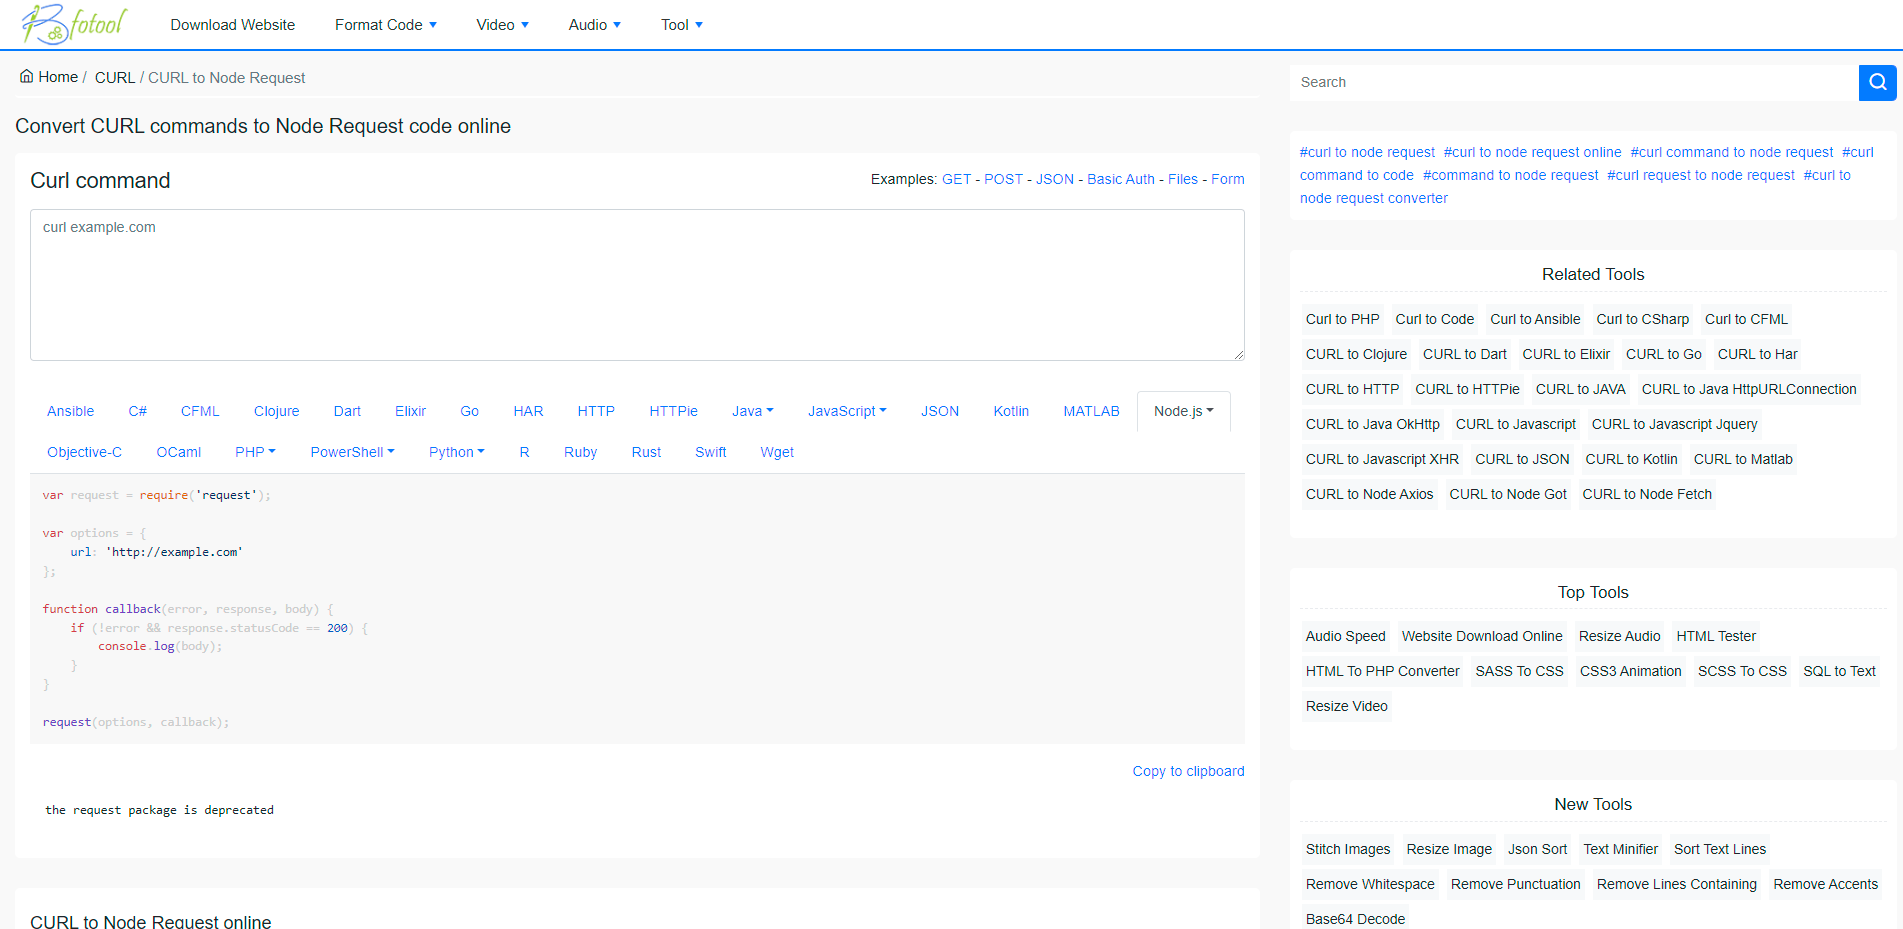Viewport: 1903px width, 929px height.
Task: Go to CURL breadcrumb link
Action: pyautogui.click(x=114, y=78)
